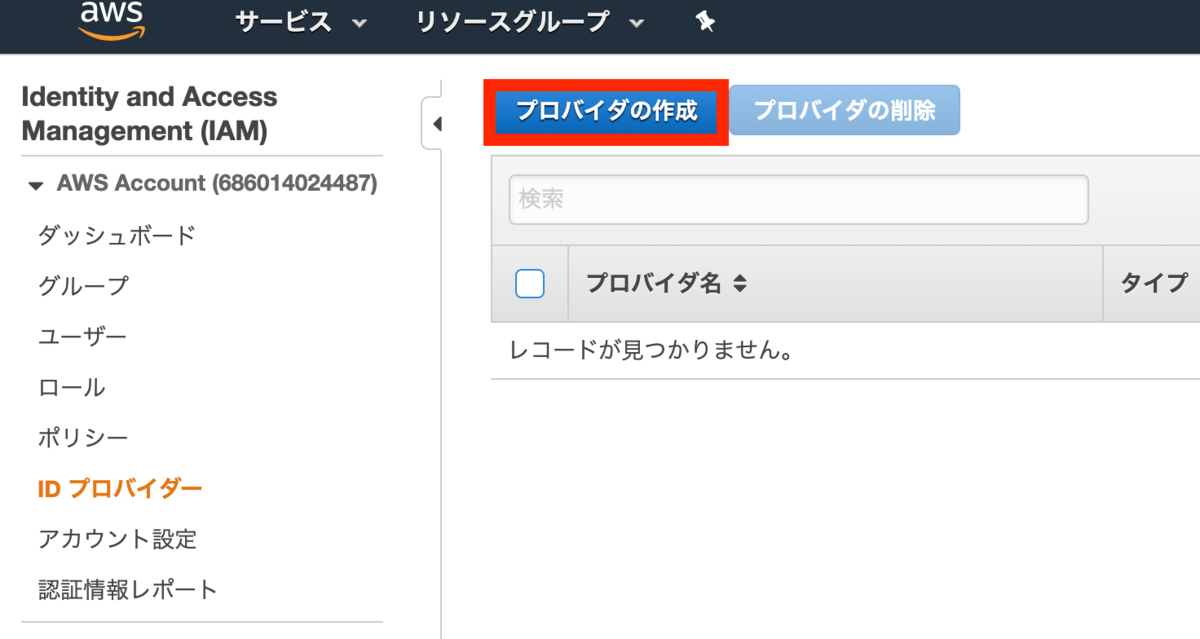Click the レコードが見つかりません message
Image resolution: width=1200 pixels, height=639 pixels.
click(x=651, y=351)
